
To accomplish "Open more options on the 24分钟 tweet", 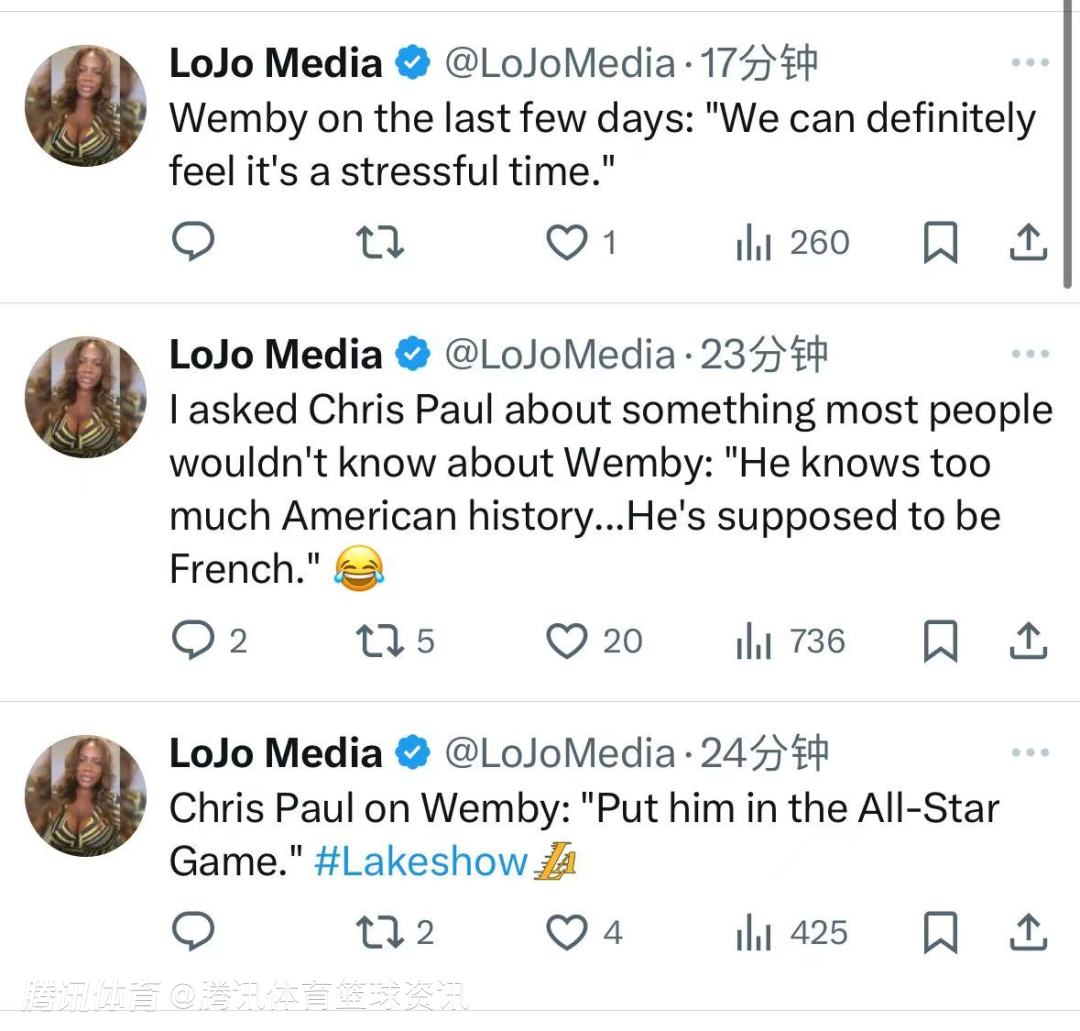I will [x=1029, y=753].
